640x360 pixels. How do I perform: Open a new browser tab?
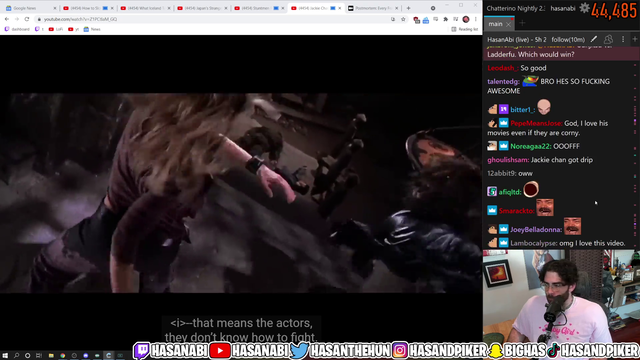(x=408, y=8)
